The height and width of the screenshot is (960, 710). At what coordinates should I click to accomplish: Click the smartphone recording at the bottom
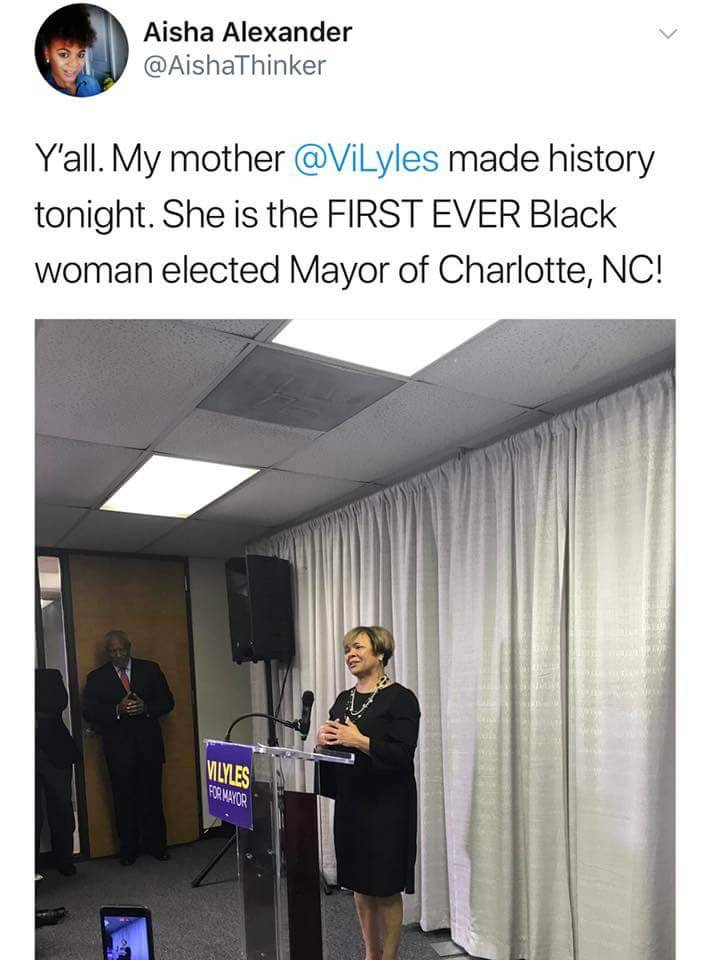pos(127,933)
